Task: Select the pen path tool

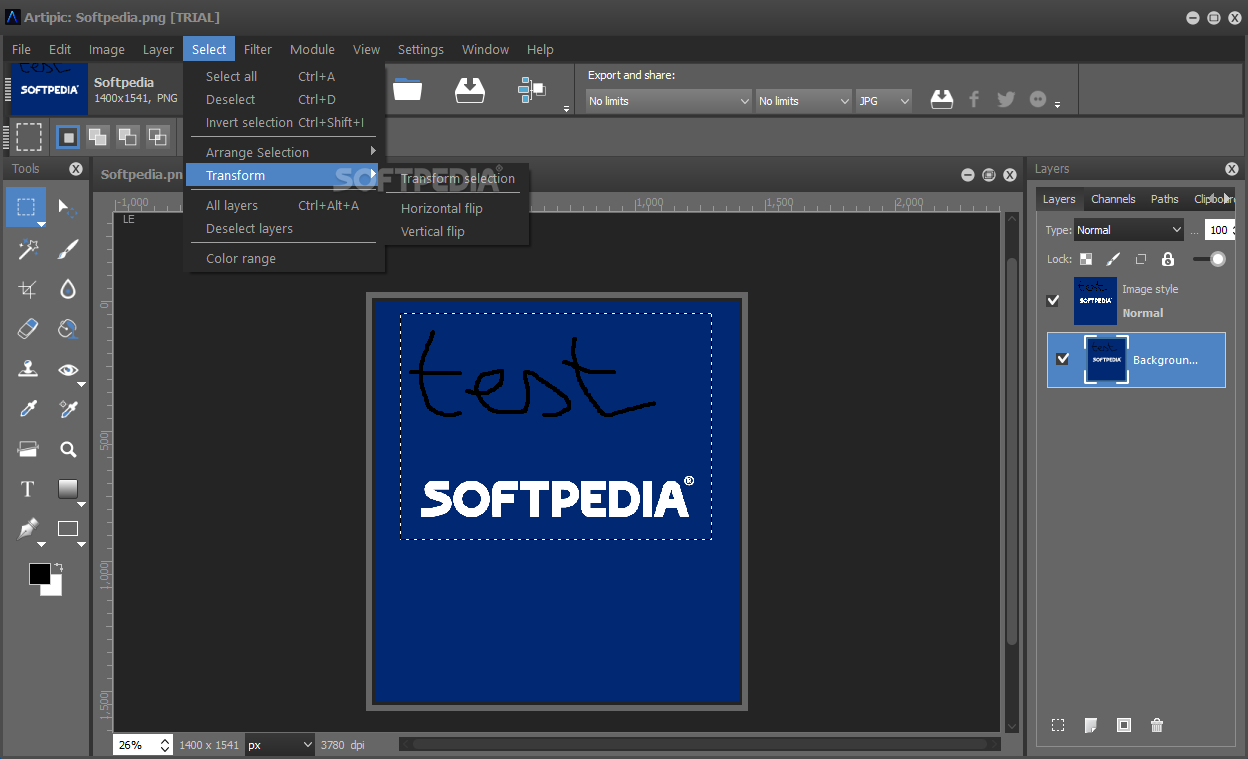Action: 27,529
